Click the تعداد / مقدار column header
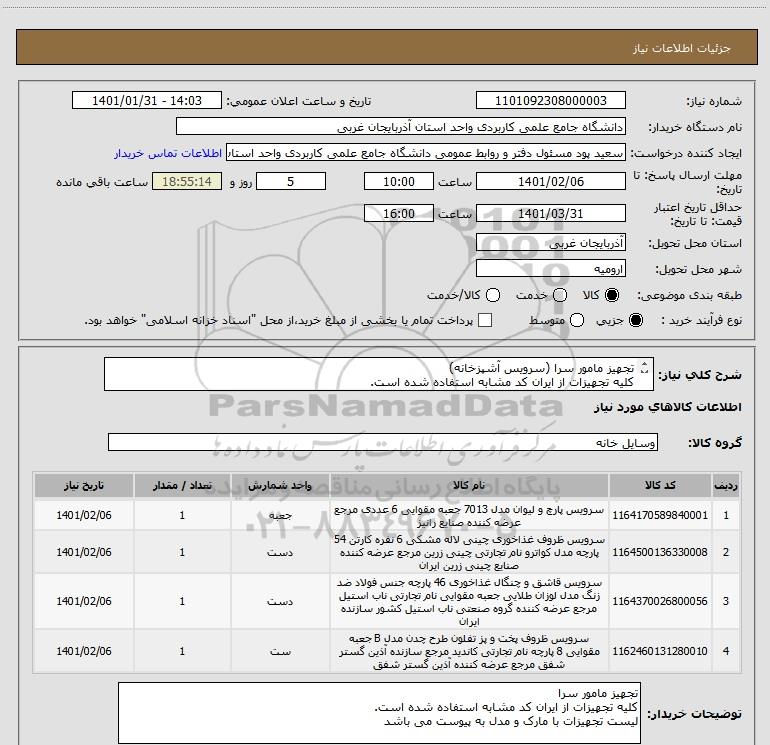The height and width of the screenshot is (745, 770). [x=182, y=486]
